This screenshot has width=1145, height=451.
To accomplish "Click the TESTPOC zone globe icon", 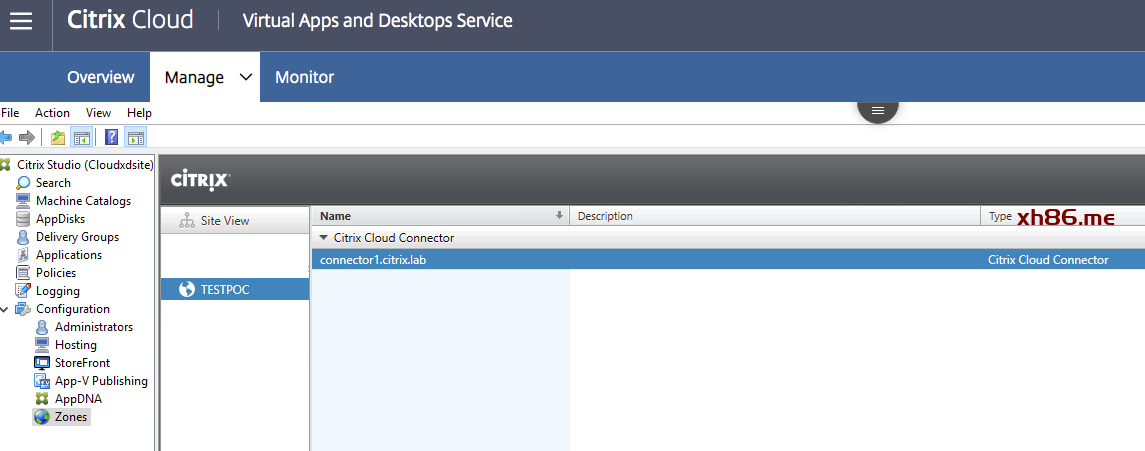I will (x=187, y=289).
